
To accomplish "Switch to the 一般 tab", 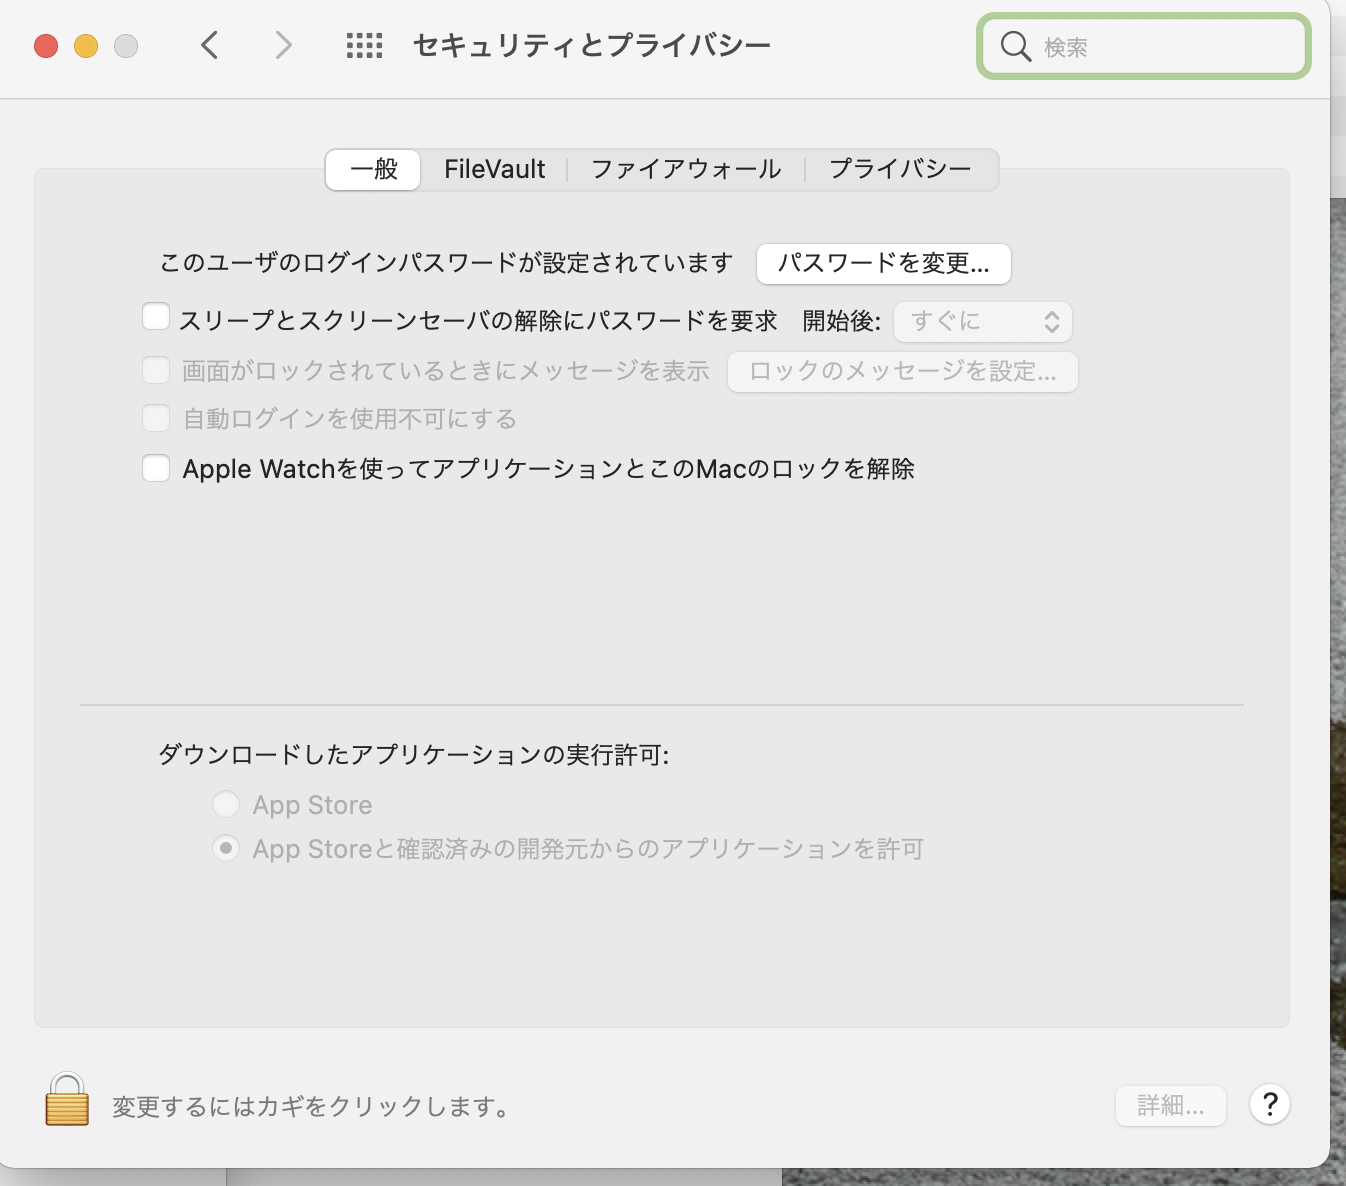I will 374,169.
